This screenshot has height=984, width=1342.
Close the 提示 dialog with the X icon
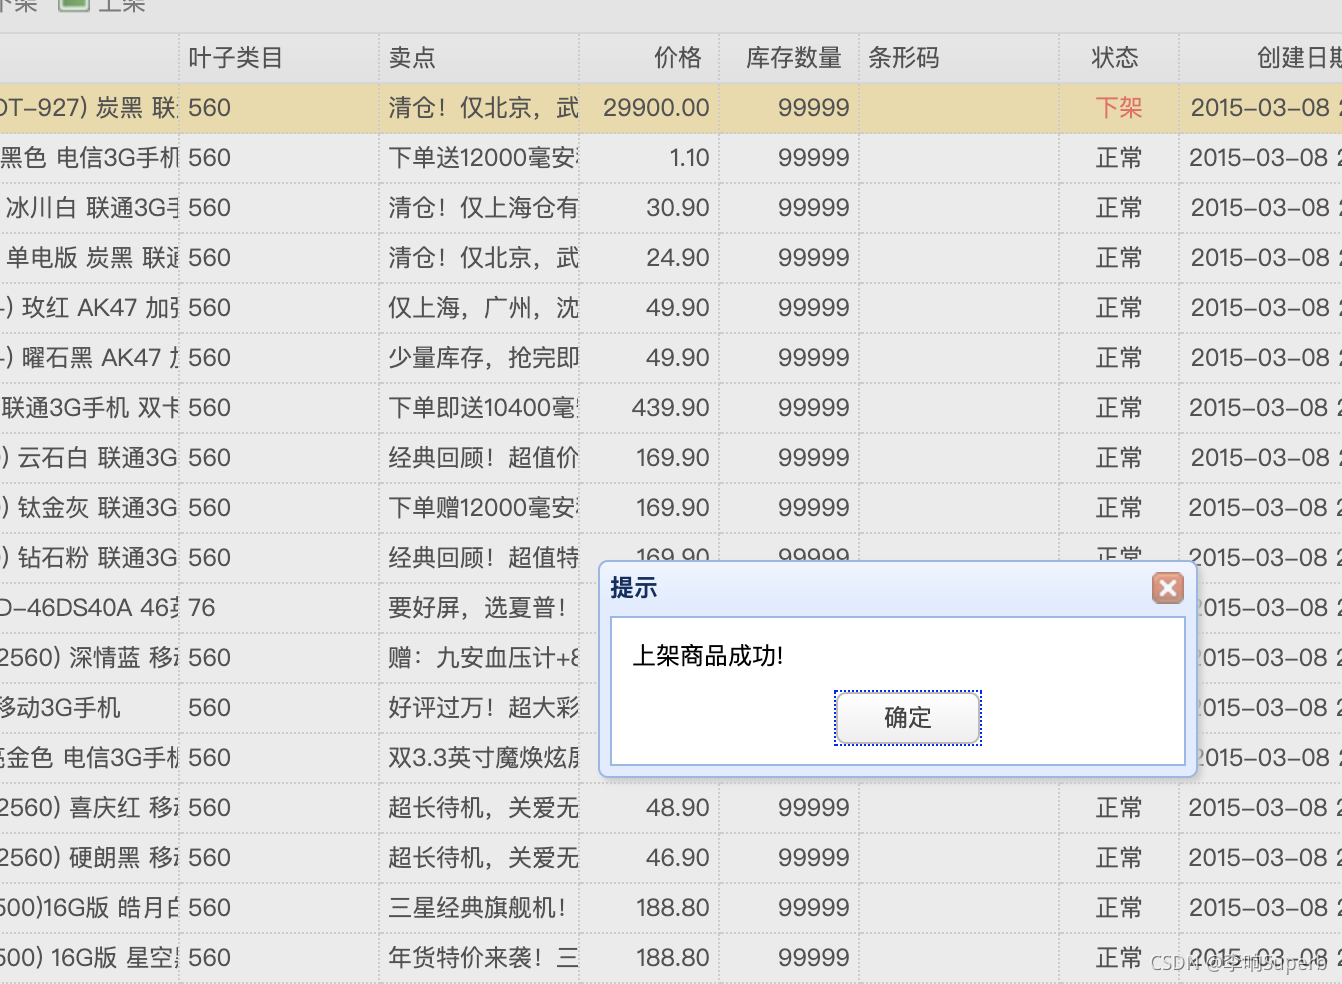pos(1167,588)
